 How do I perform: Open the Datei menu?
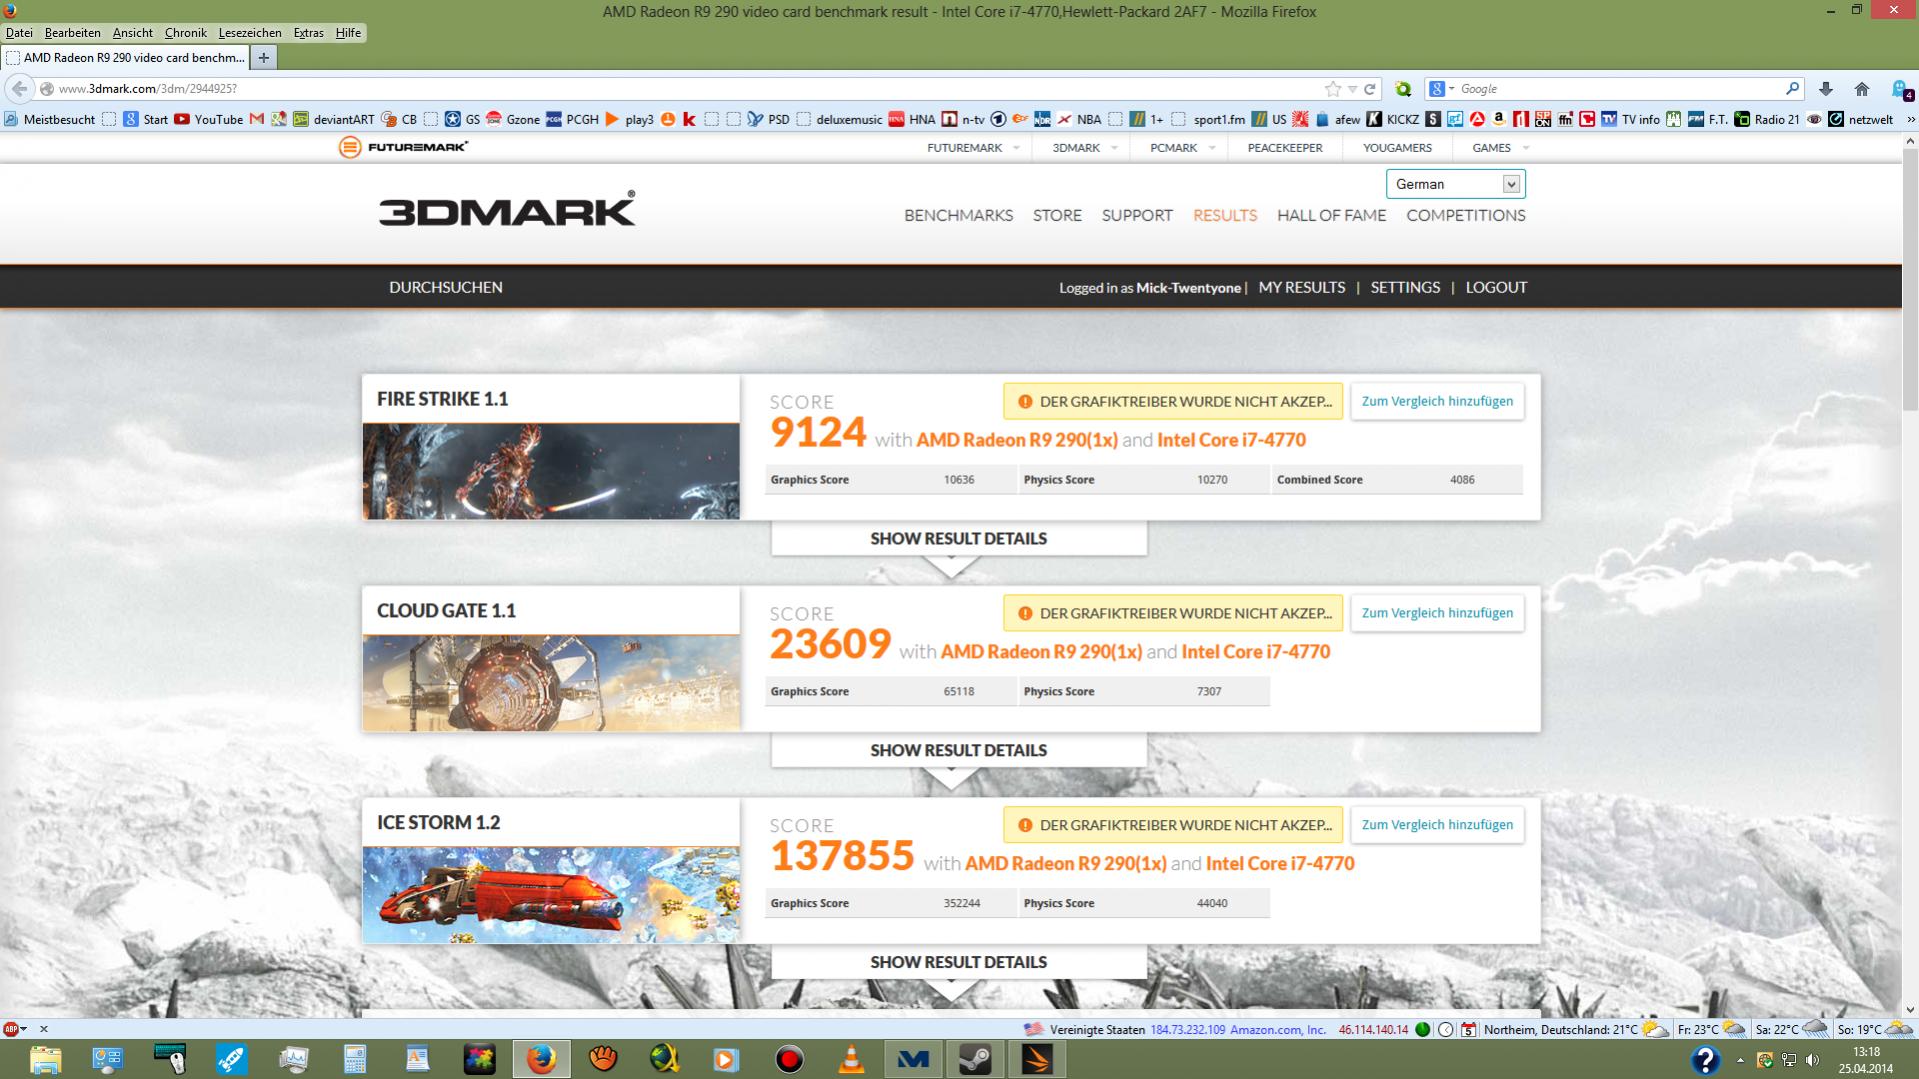(x=19, y=33)
